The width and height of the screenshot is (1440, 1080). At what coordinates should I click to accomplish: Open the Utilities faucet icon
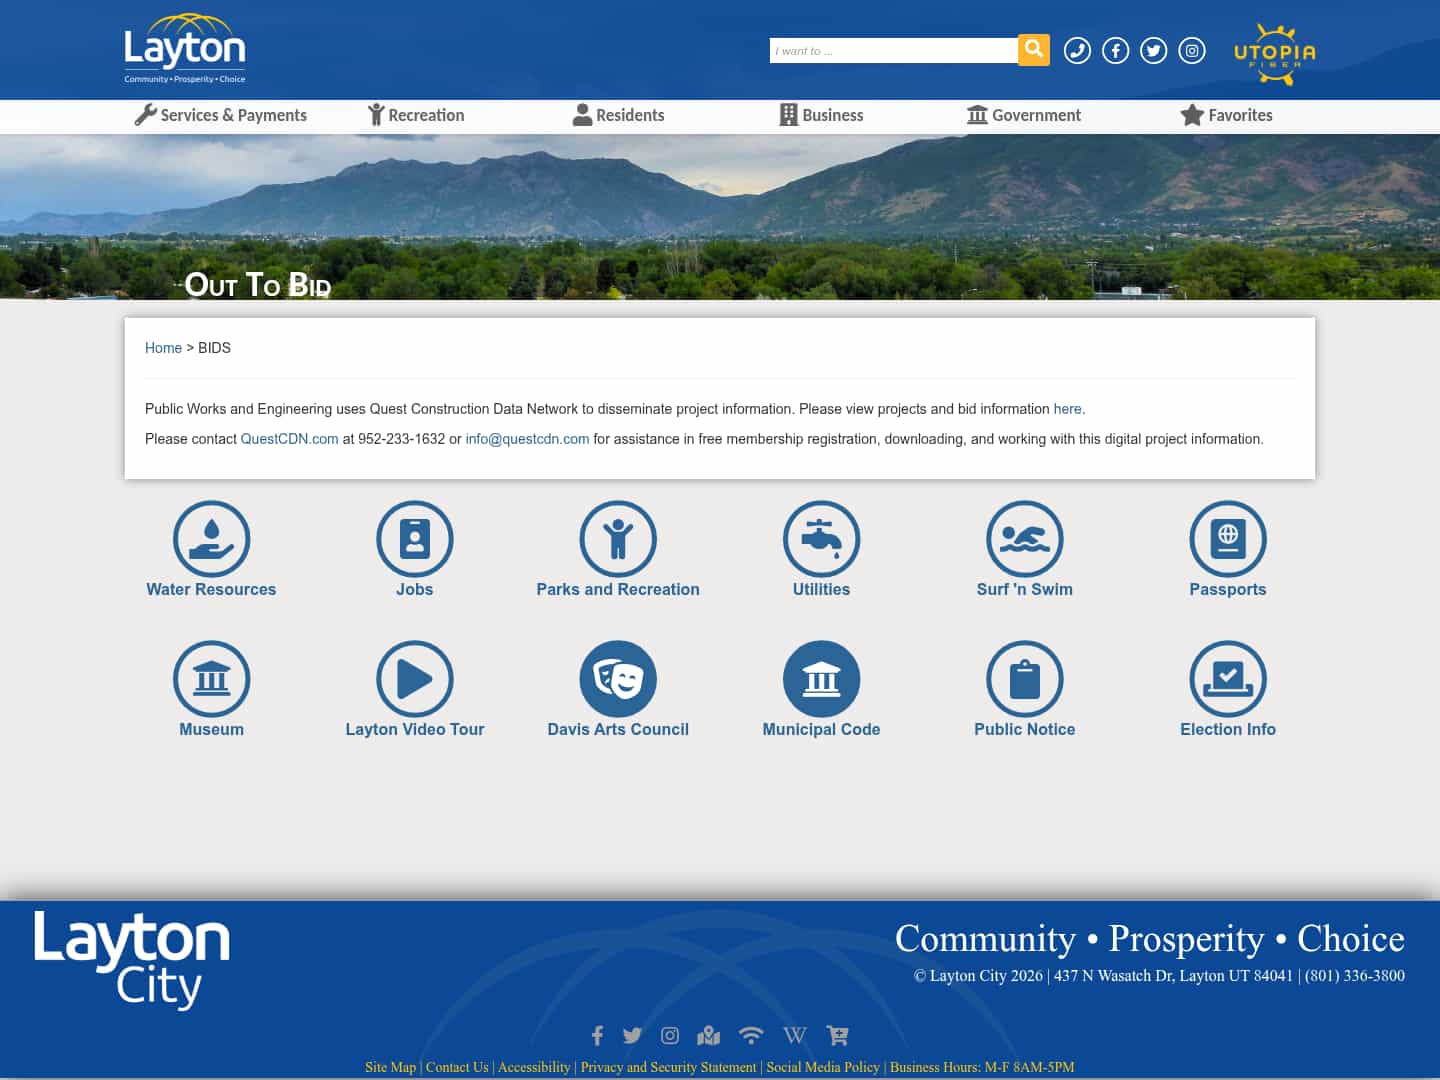[821, 538]
